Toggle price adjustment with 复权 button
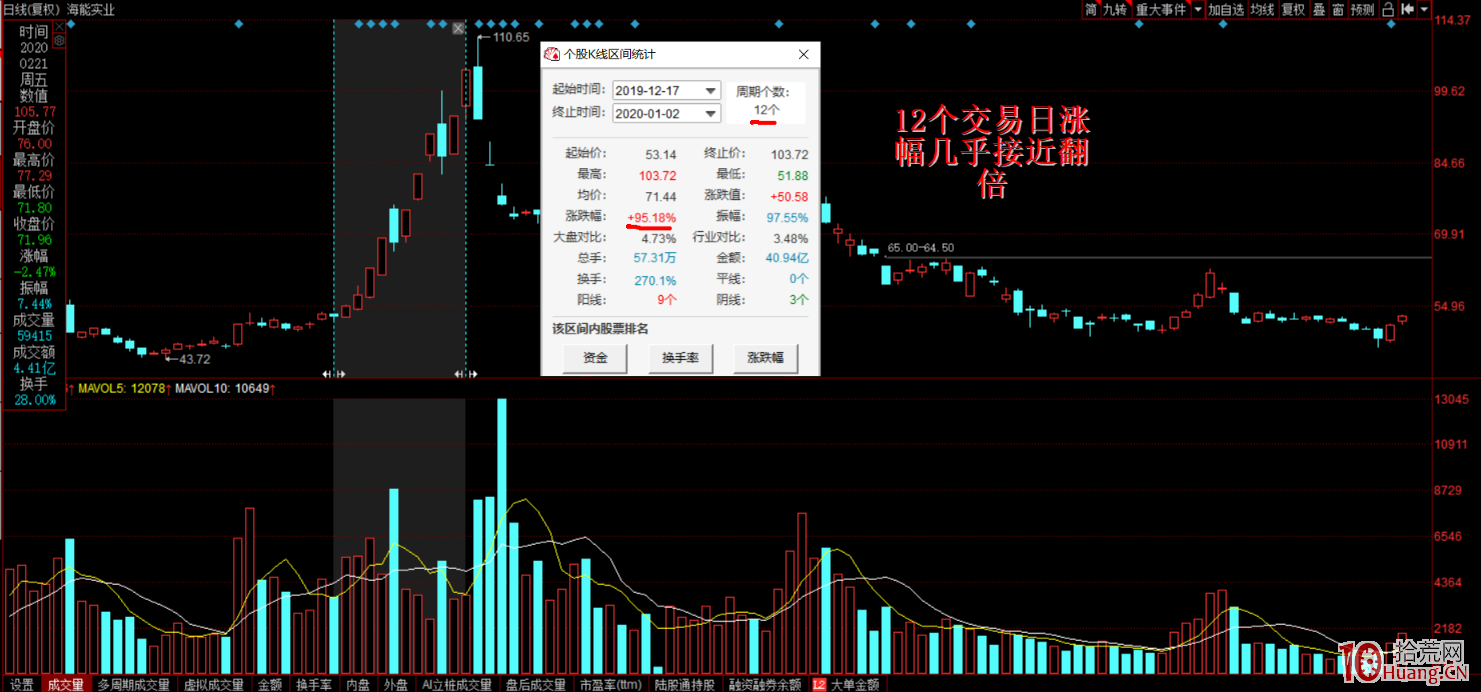Screen dimensions: 1481x692 click(x=1295, y=10)
